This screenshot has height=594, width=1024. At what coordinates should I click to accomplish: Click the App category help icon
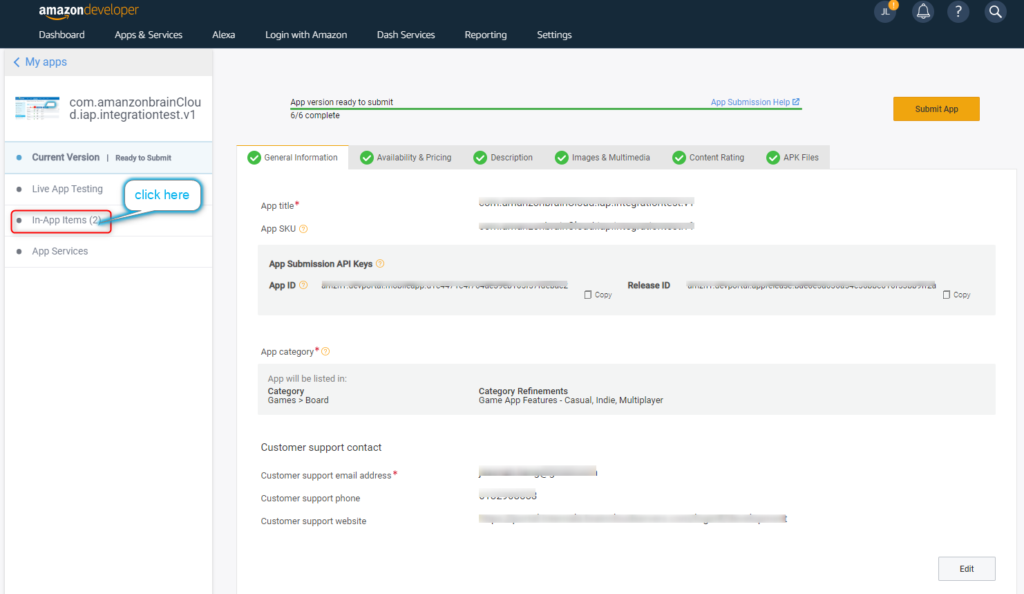[x=325, y=352]
